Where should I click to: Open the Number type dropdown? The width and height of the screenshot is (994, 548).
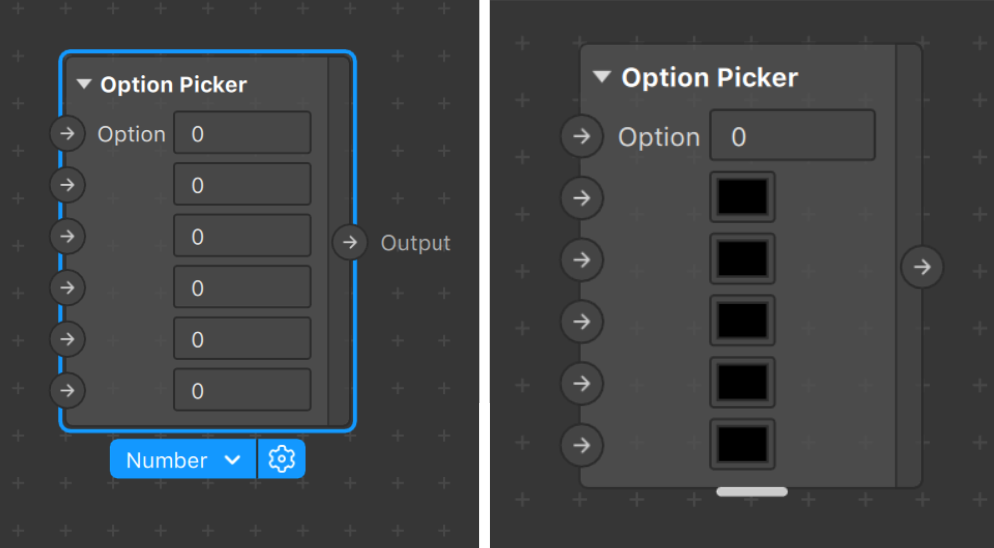point(183,459)
